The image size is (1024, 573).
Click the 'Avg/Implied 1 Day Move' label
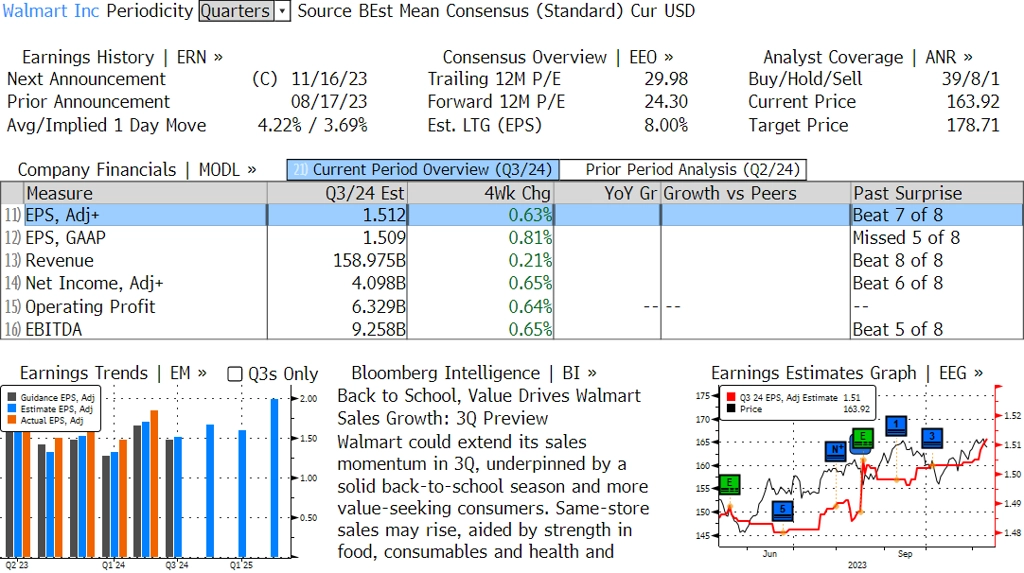pyautogui.click(x=106, y=125)
